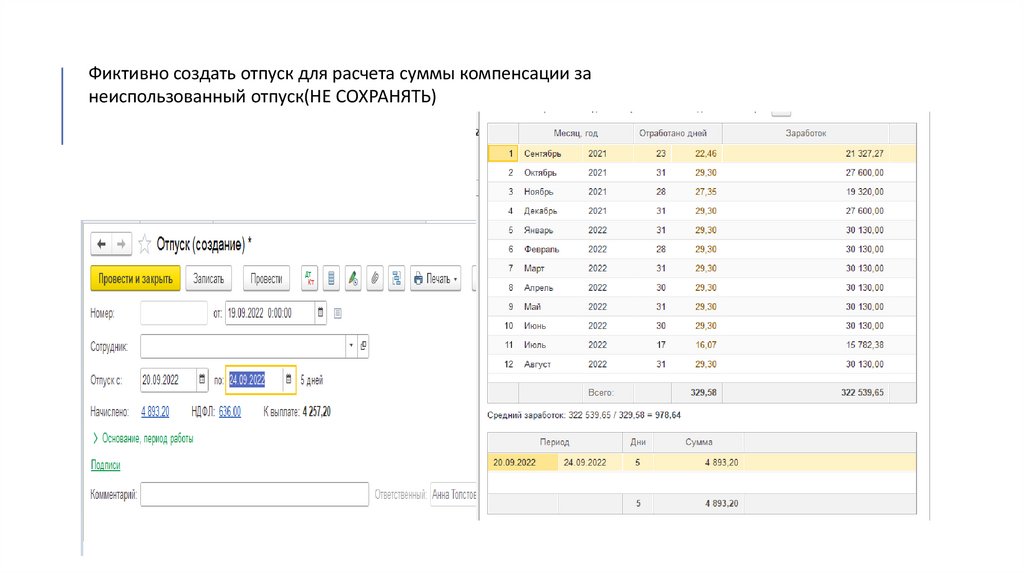Click the Провести button
1024x574 pixels.
click(x=266, y=278)
